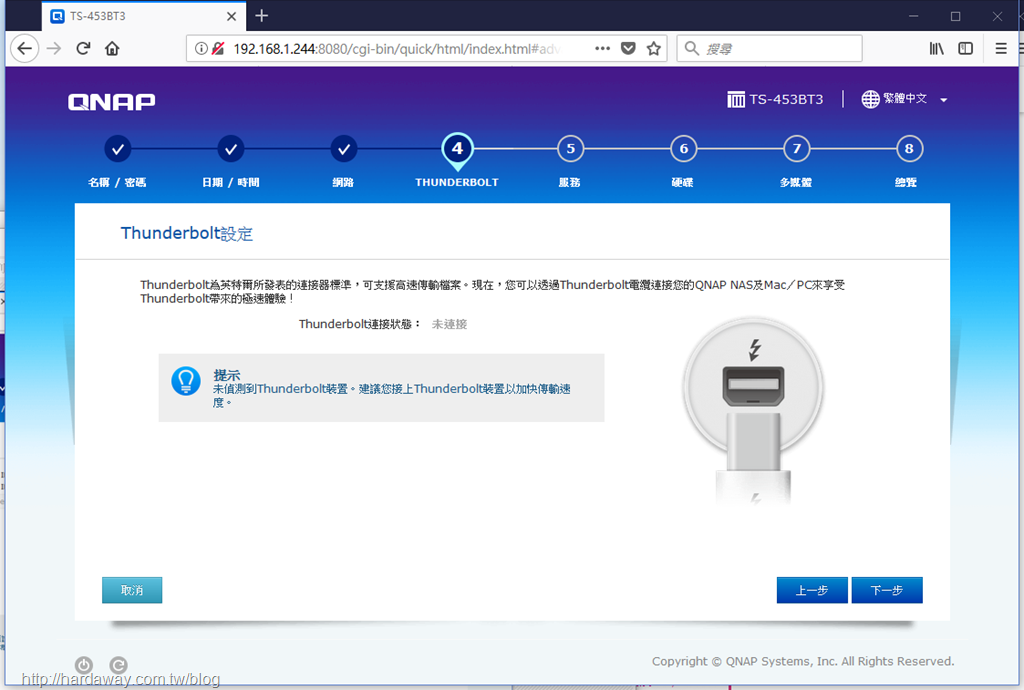Image resolution: width=1024 pixels, height=690 pixels.
Task: Click the TS-453BT3 NAS device icon
Action: coord(736,99)
